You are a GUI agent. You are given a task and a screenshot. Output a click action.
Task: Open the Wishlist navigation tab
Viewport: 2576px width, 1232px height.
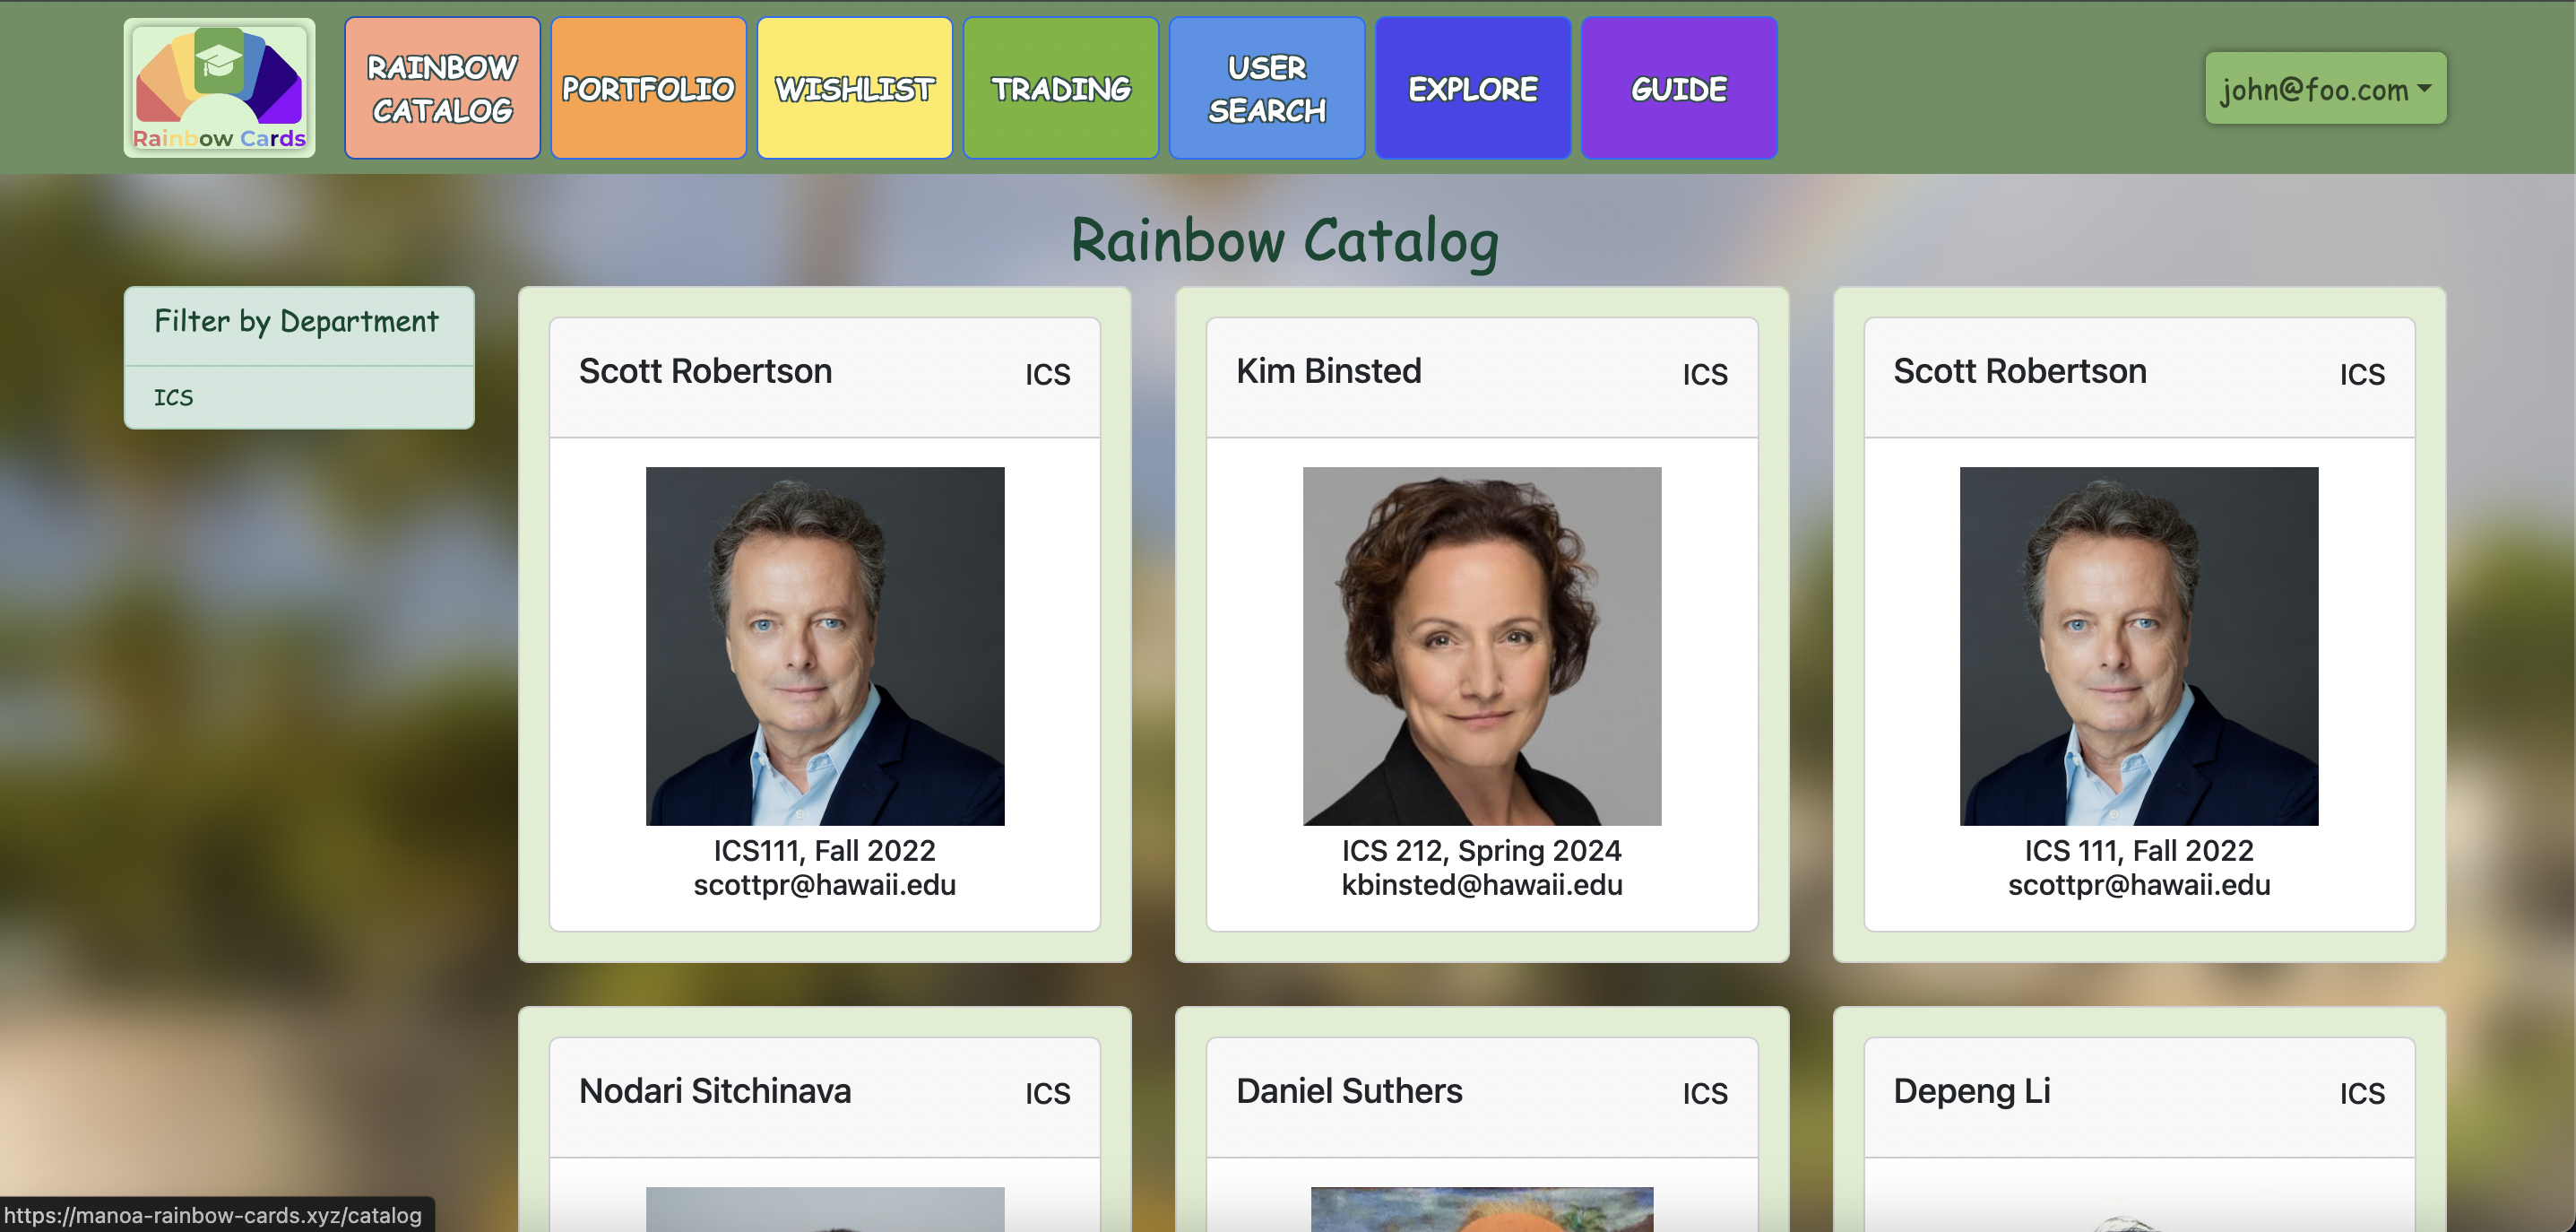pos(854,87)
